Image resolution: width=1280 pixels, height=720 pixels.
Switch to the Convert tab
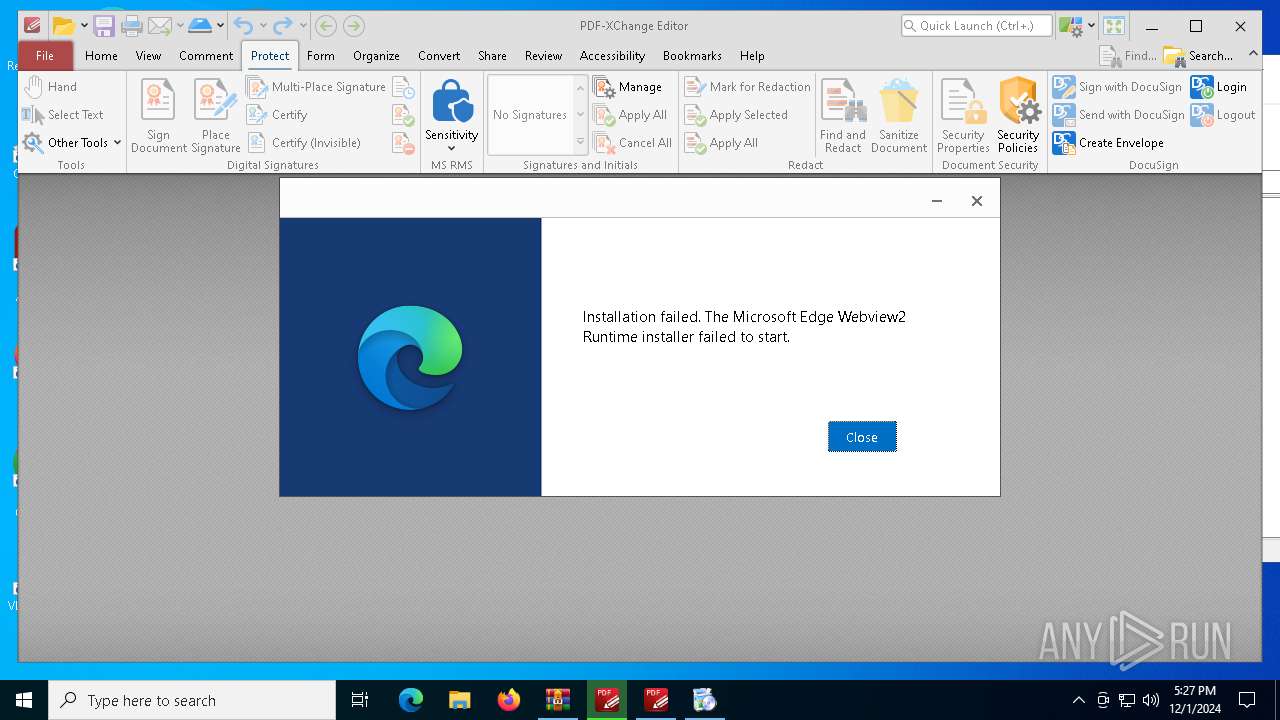(439, 56)
